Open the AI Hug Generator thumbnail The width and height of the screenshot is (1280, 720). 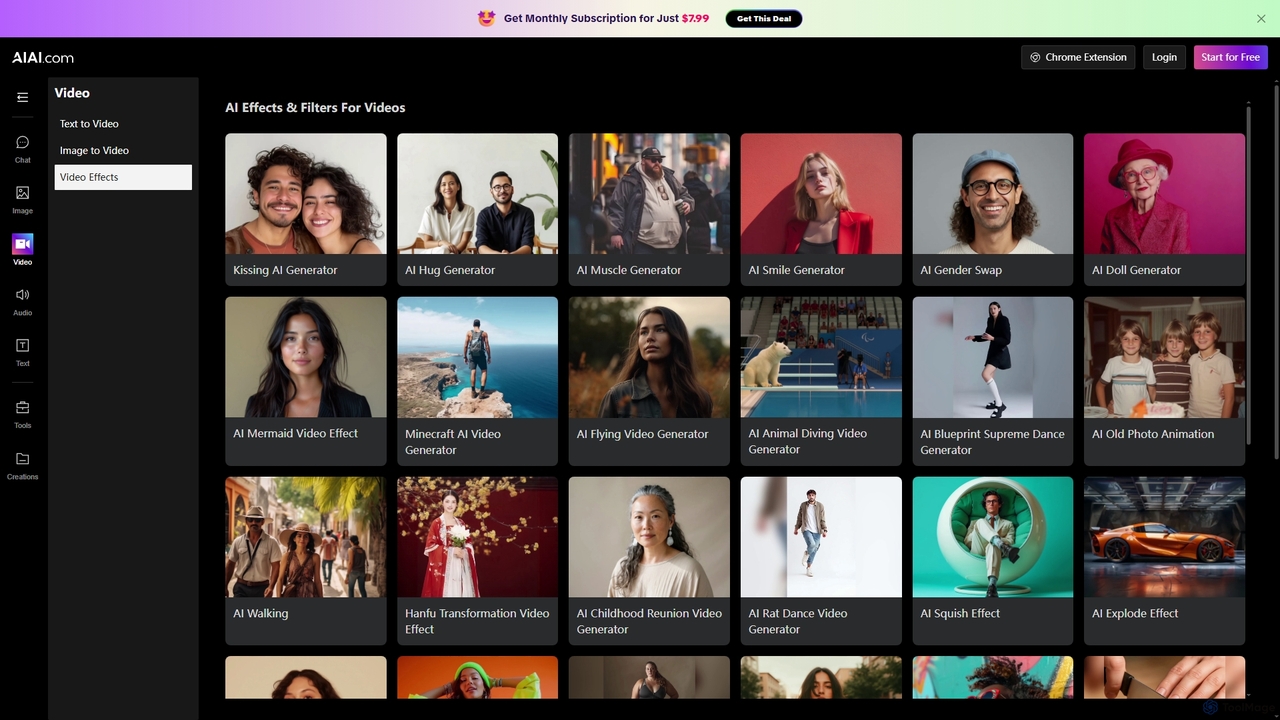[x=477, y=194]
